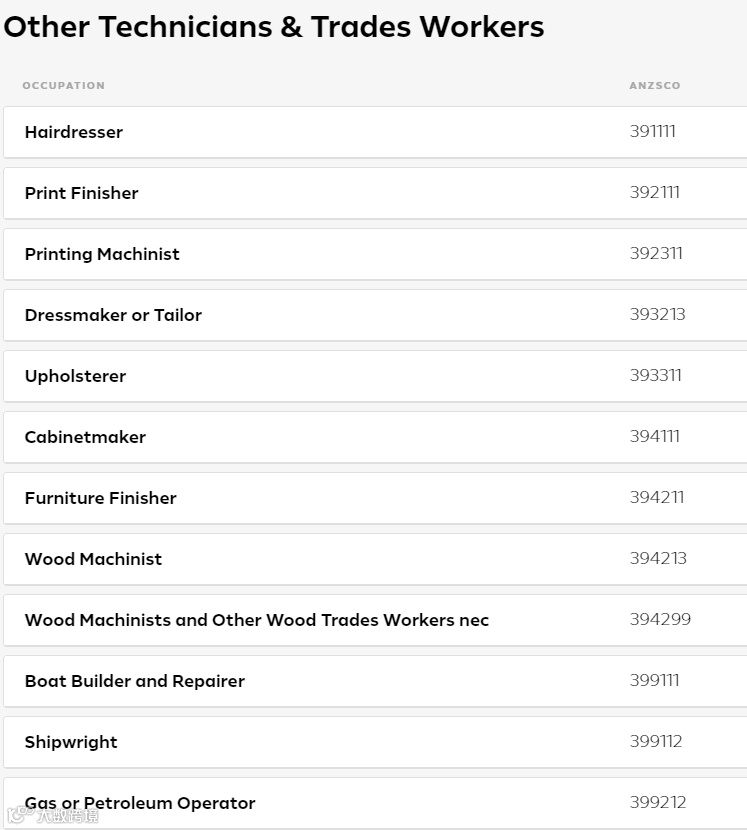Image resolution: width=747 pixels, height=830 pixels.
Task: Click ANZSCO code 399112
Action: [656, 741]
